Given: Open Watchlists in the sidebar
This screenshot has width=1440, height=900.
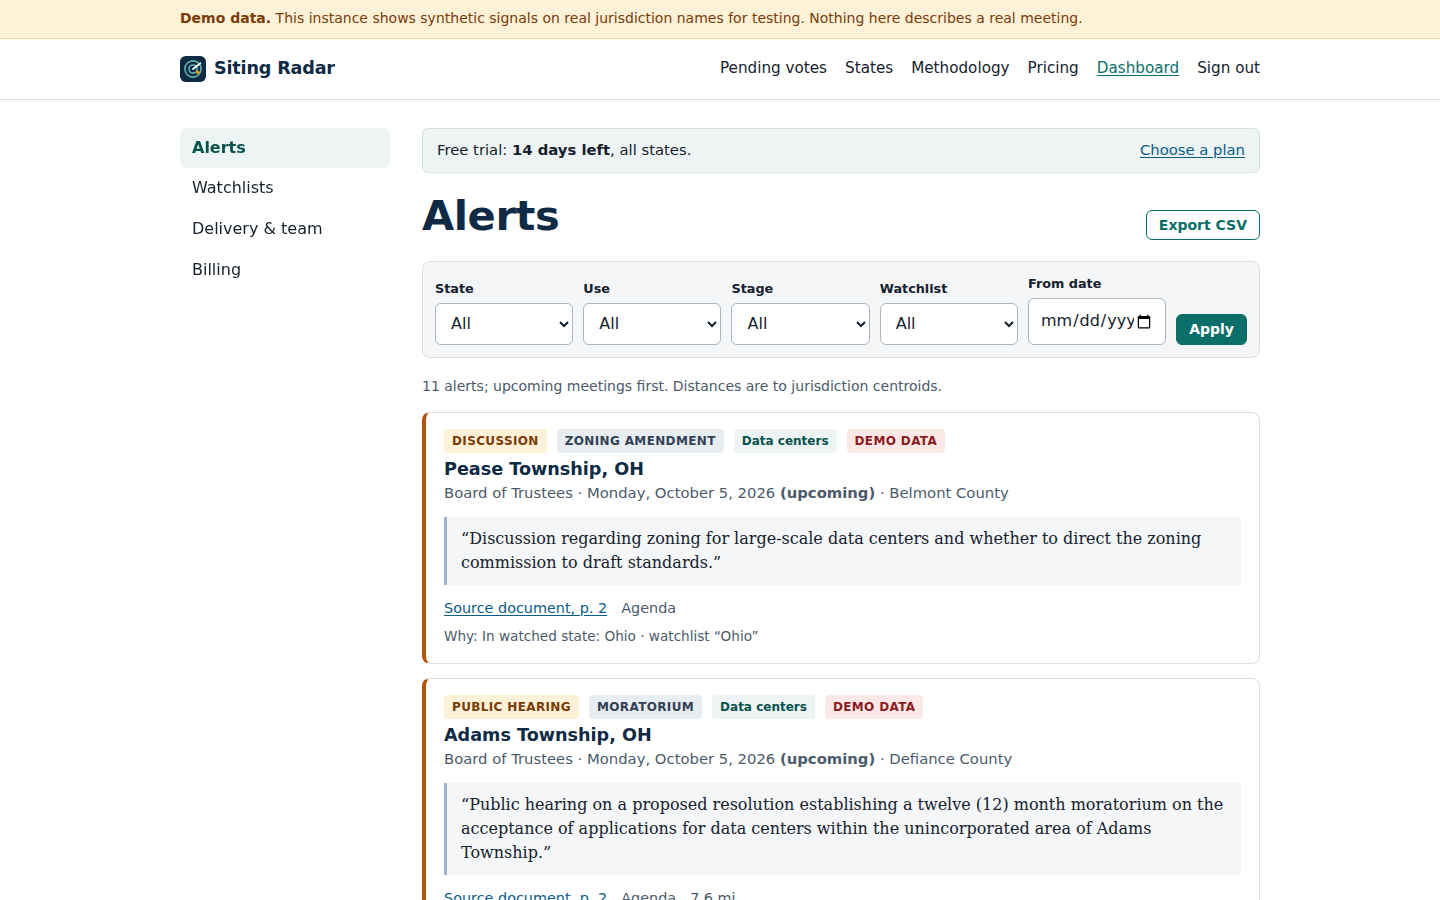Looking at the screenshot, I should click(285, 188).
